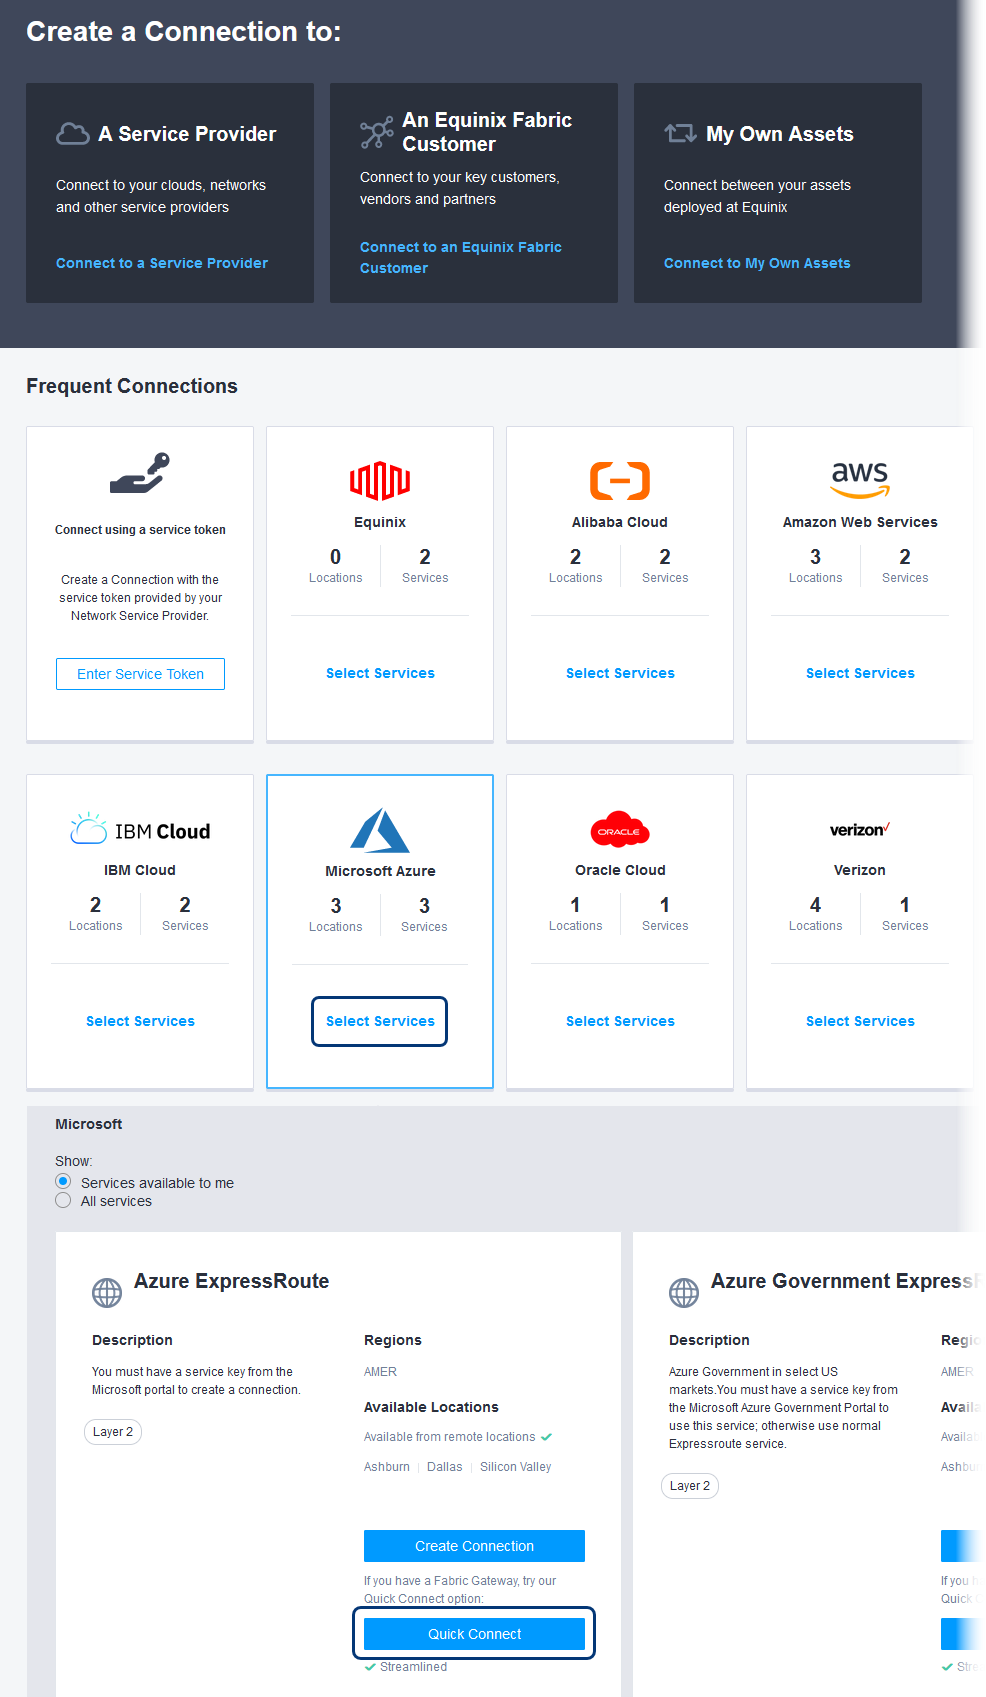Click the Amazon Web Services card name
986x1697 pixels.
(x=860, y=522)
